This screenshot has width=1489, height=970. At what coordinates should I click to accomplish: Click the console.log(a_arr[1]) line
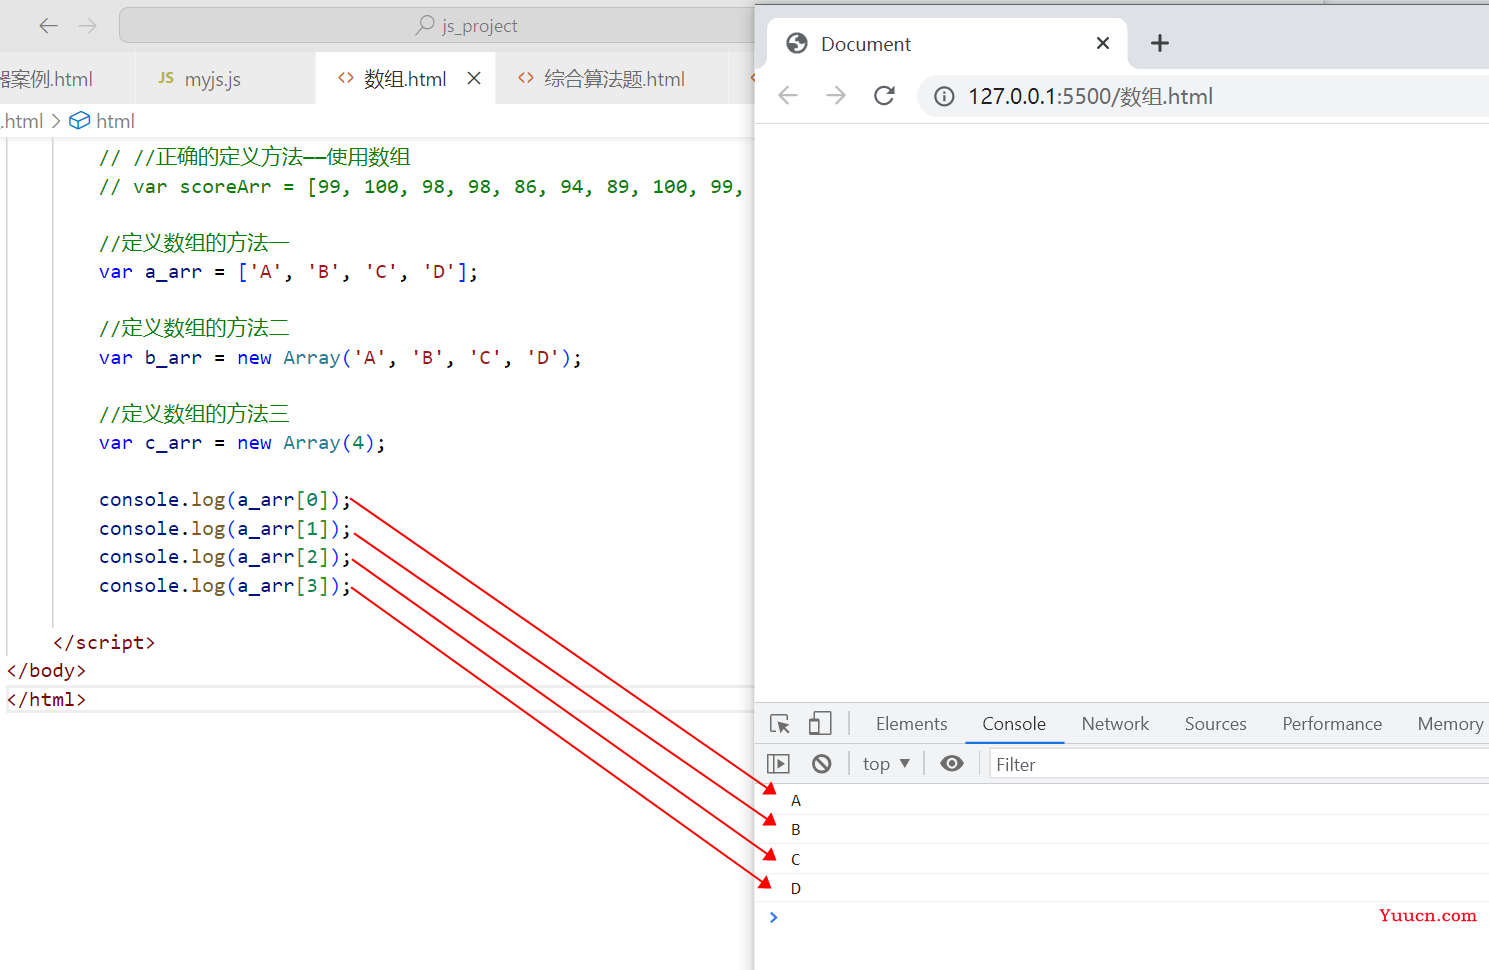225,529
